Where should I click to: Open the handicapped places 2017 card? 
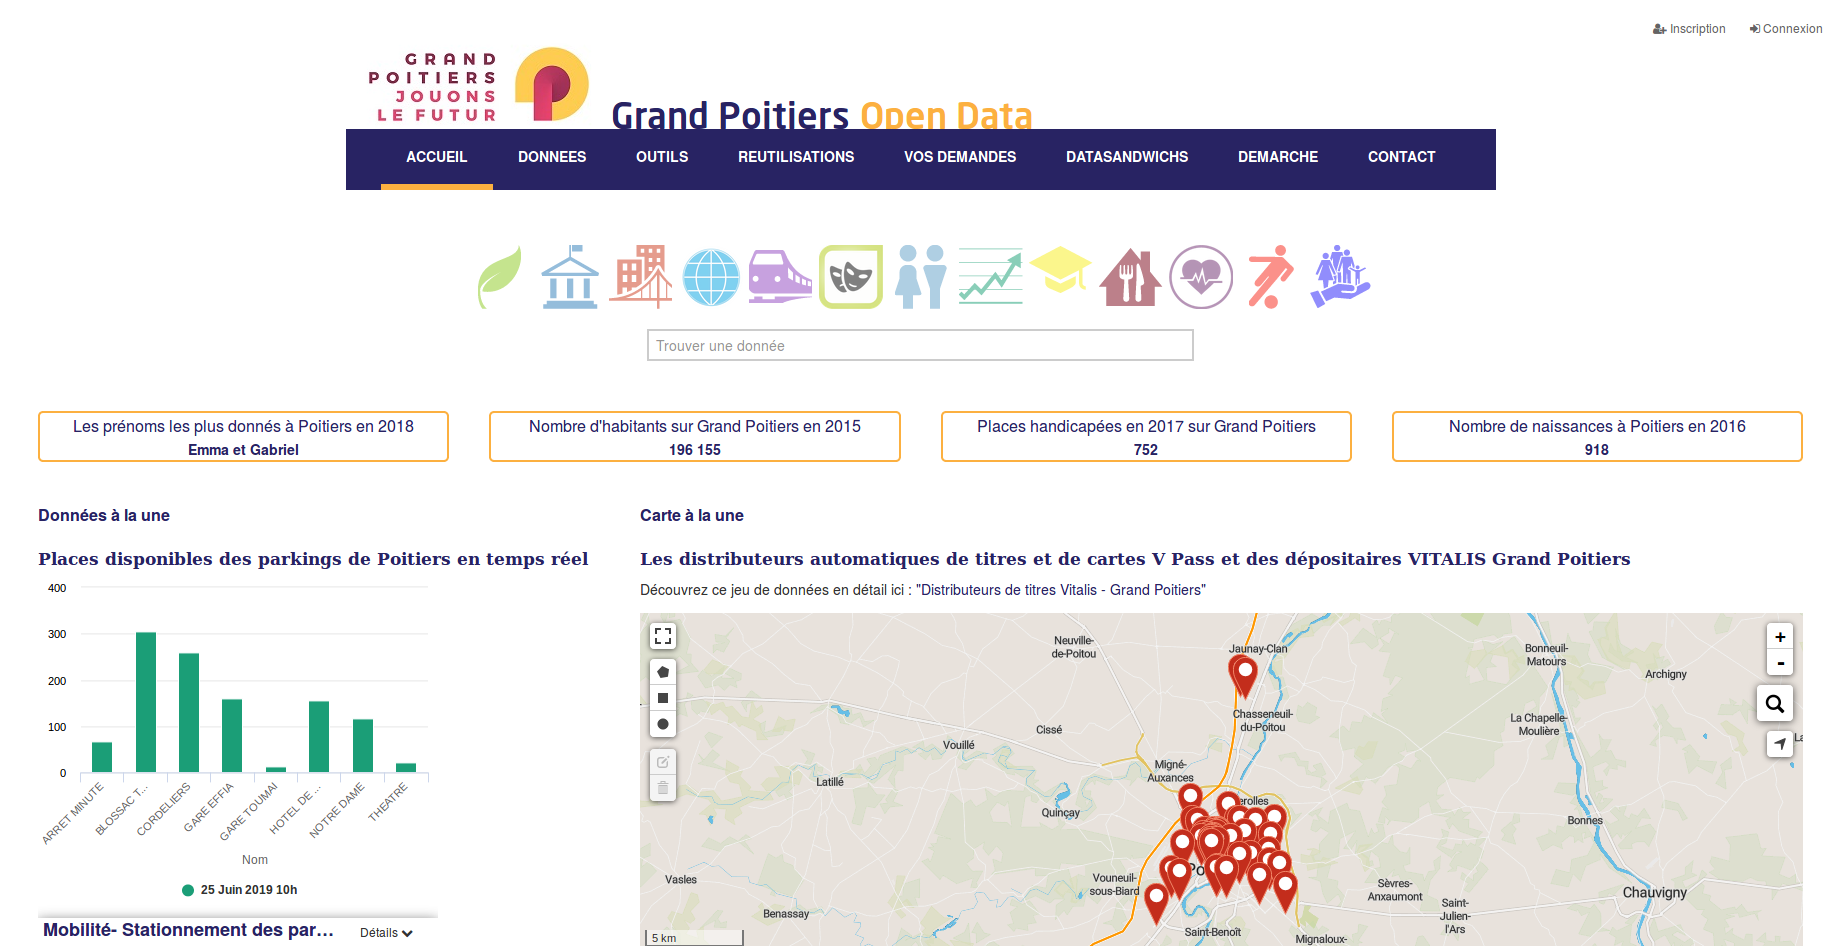pyautogui.click(x=1146, y=437)
